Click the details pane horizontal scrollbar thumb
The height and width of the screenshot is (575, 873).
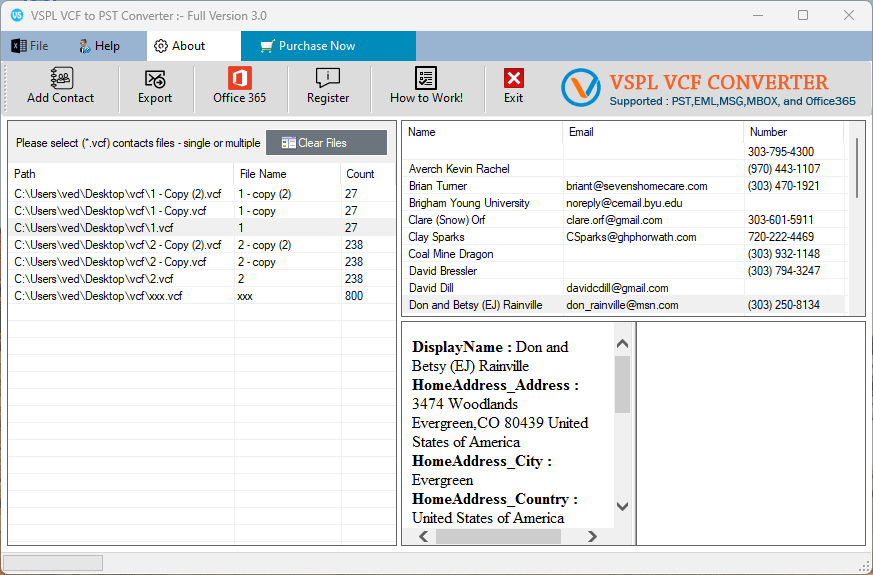[498, 536]
